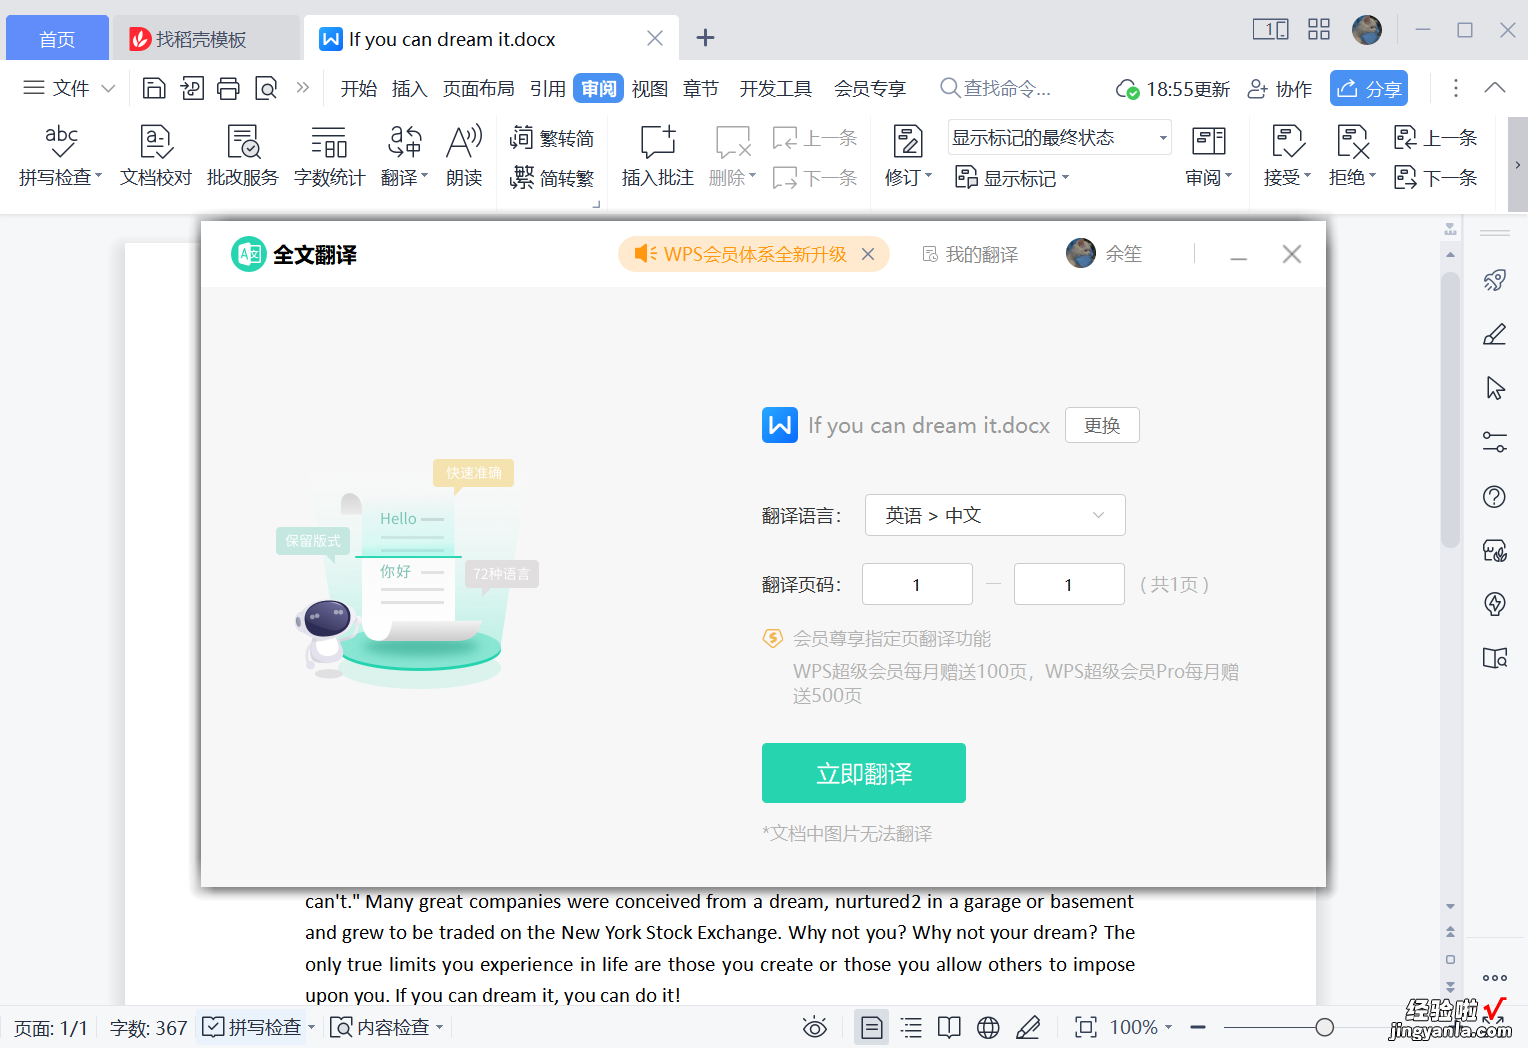Open the 文档校对 proofreading tool
Viewport: 1528px width, 1048px height.
click(156, 156)
